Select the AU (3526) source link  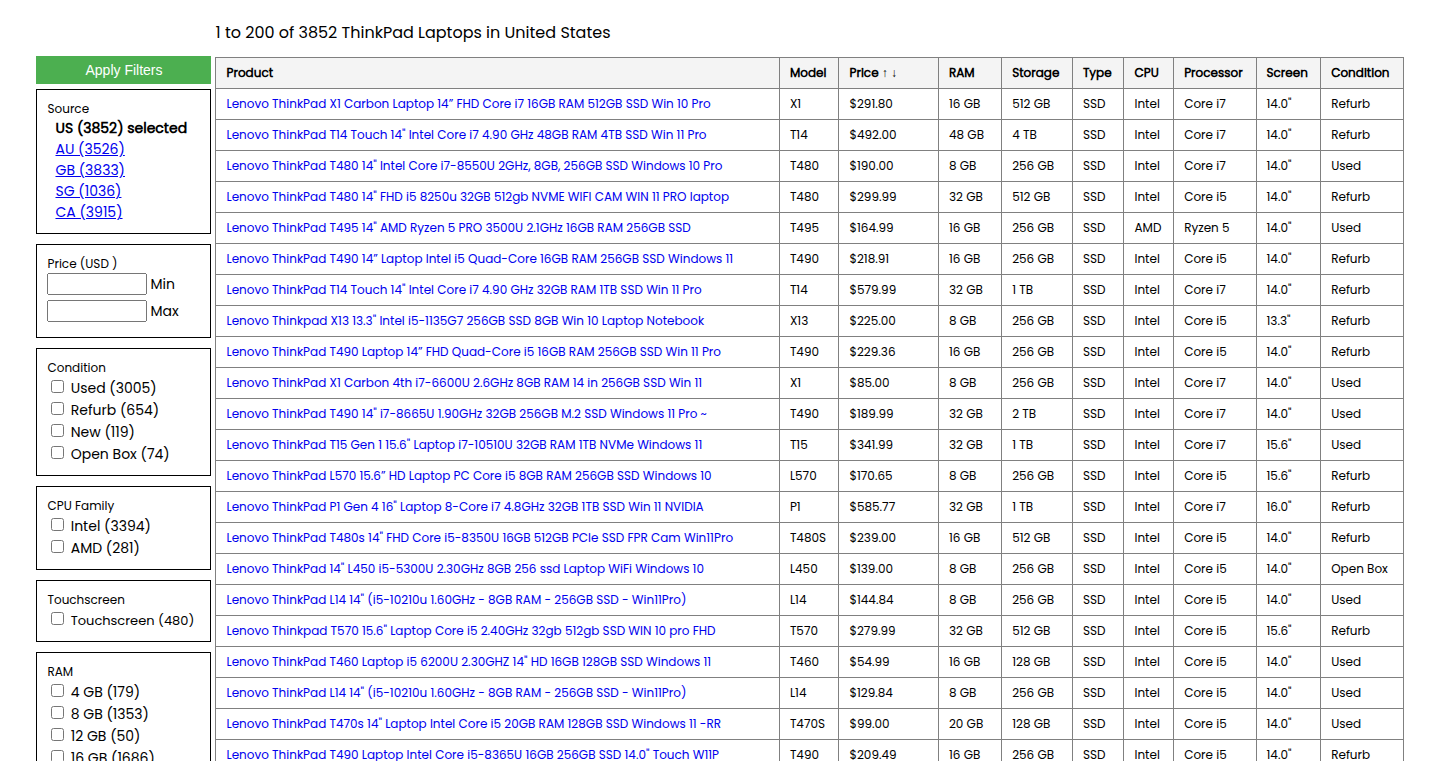(90, 149)
